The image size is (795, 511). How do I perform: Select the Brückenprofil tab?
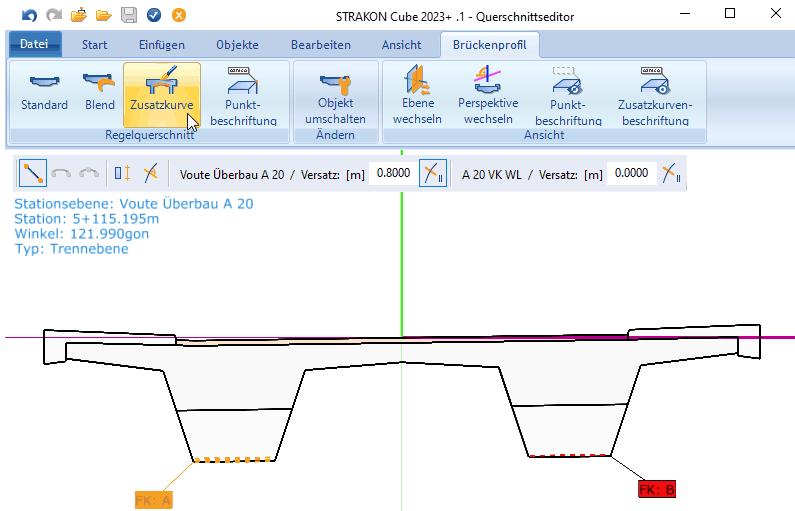click(490, 45)
